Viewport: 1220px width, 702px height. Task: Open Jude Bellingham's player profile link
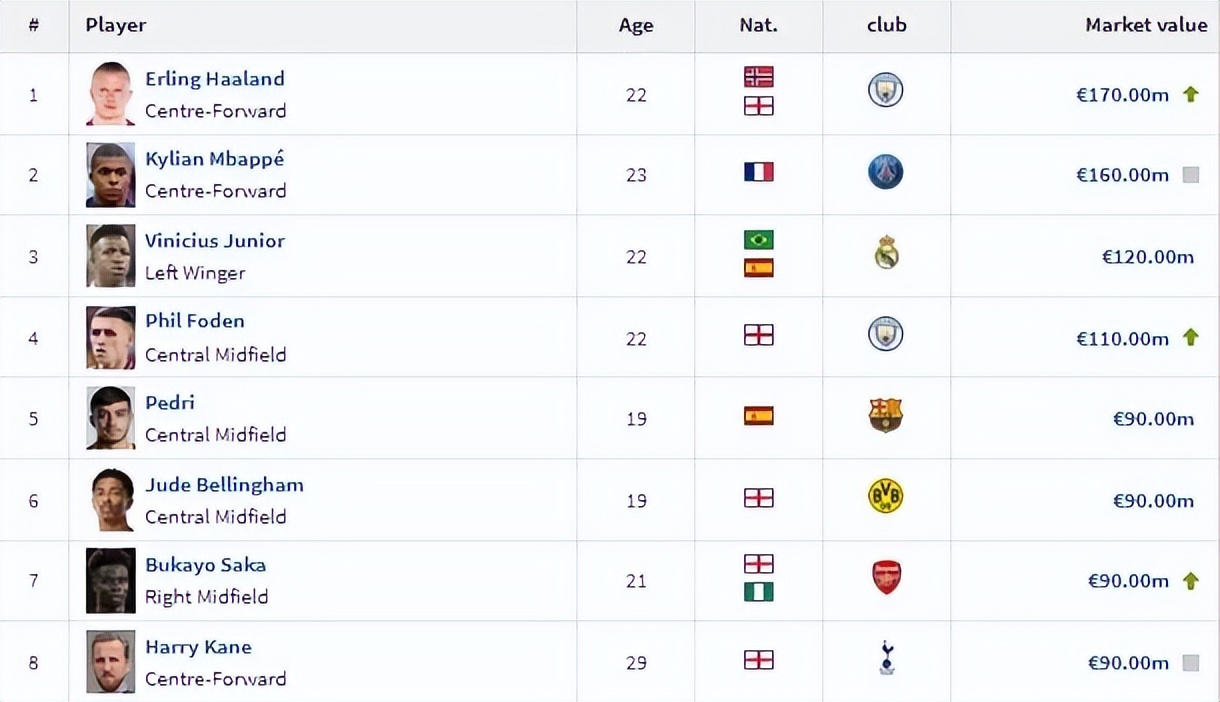tap(224, 485)
